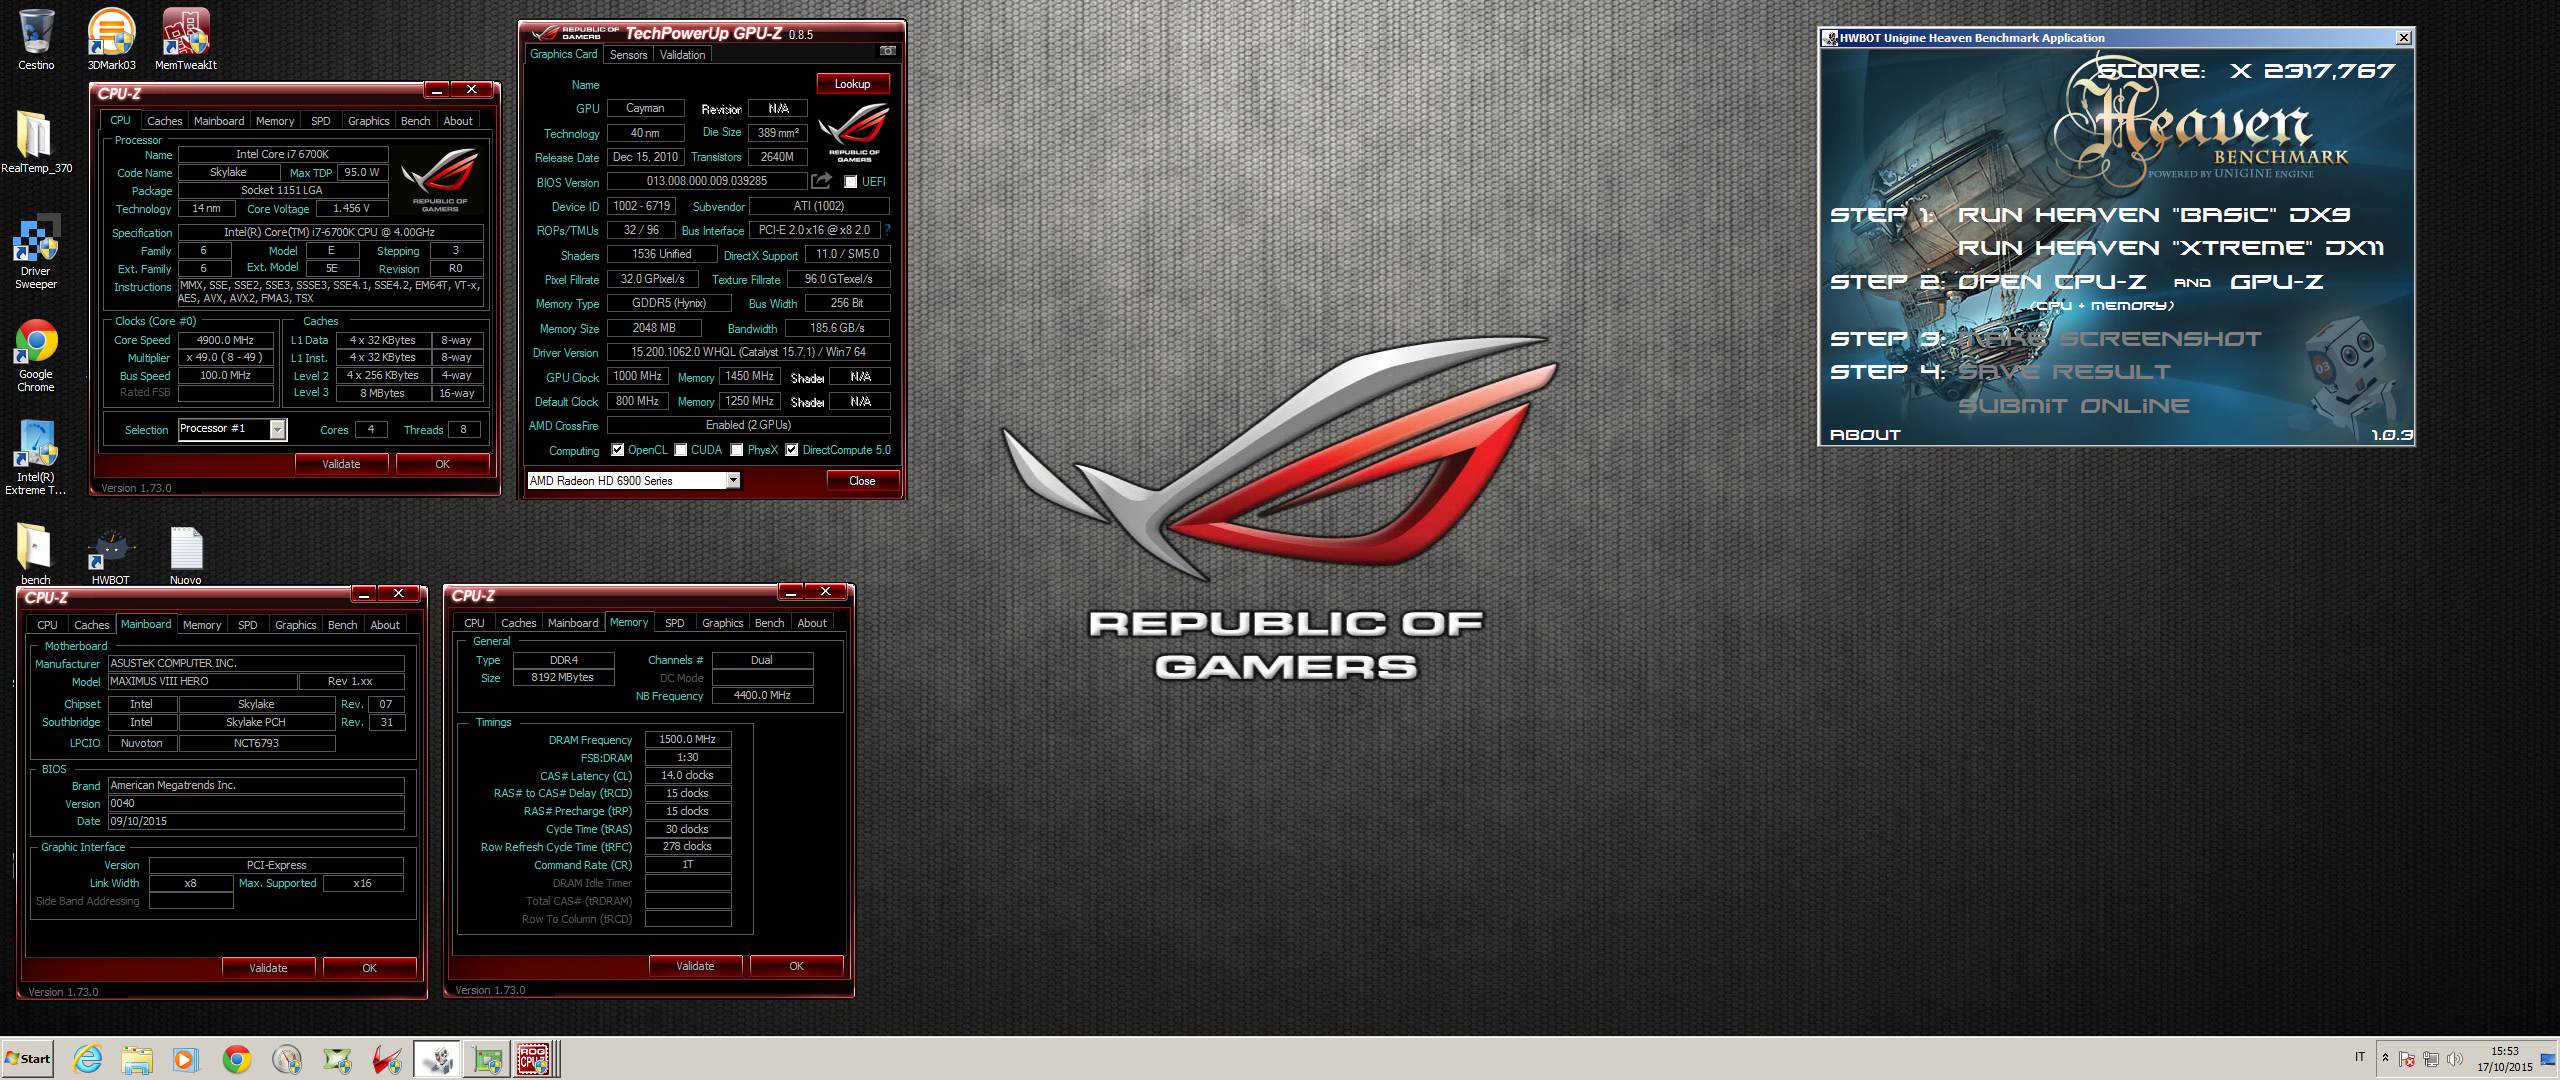This screenshot has height=1080, width=2560.
Task: Open Windows Media Player from the taskbar
Action: (186, 1059)
